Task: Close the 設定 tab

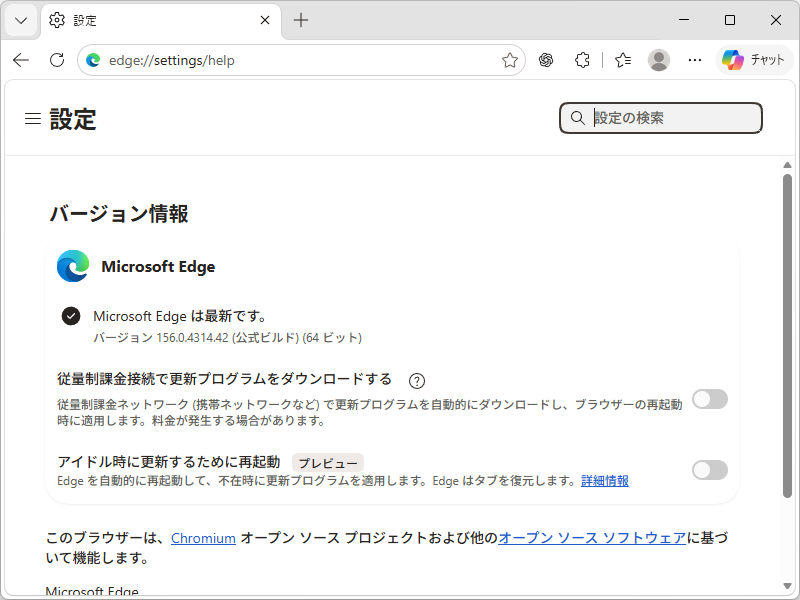Action: point(265,20)
